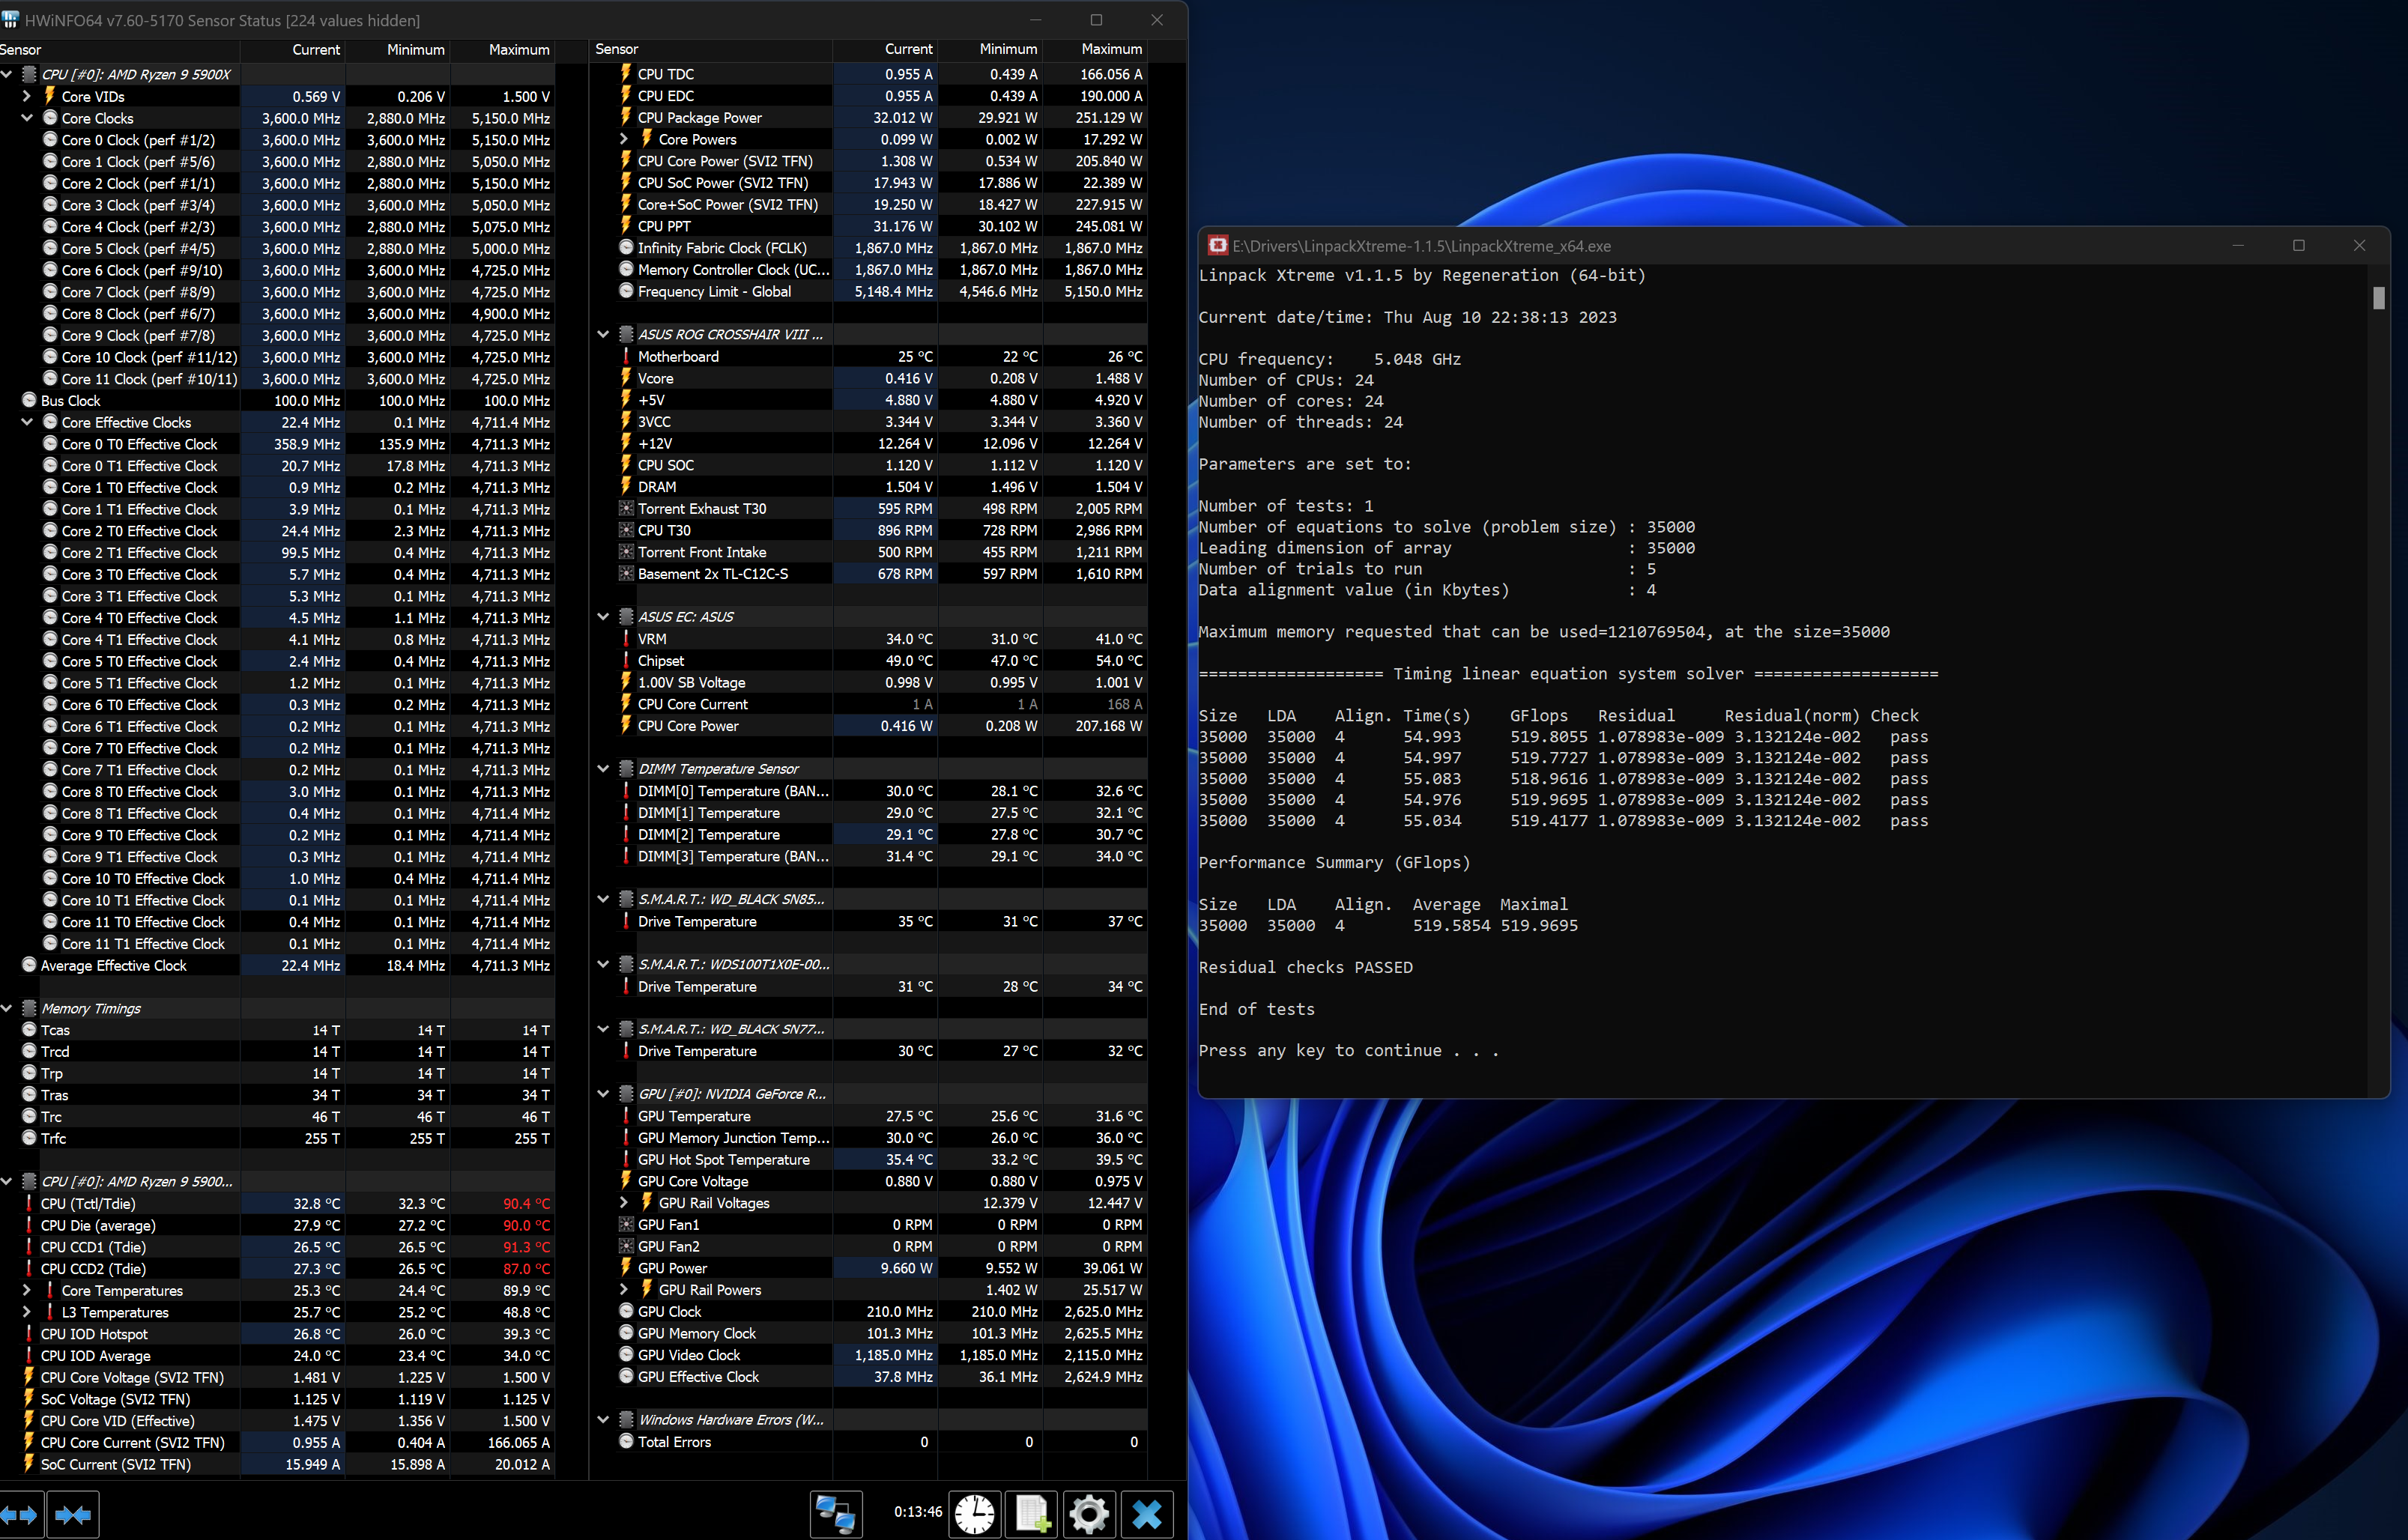Click the CPU PPT value 31.176 W
Screen dimensions: 2408x1540
click(x=902, y=226)
